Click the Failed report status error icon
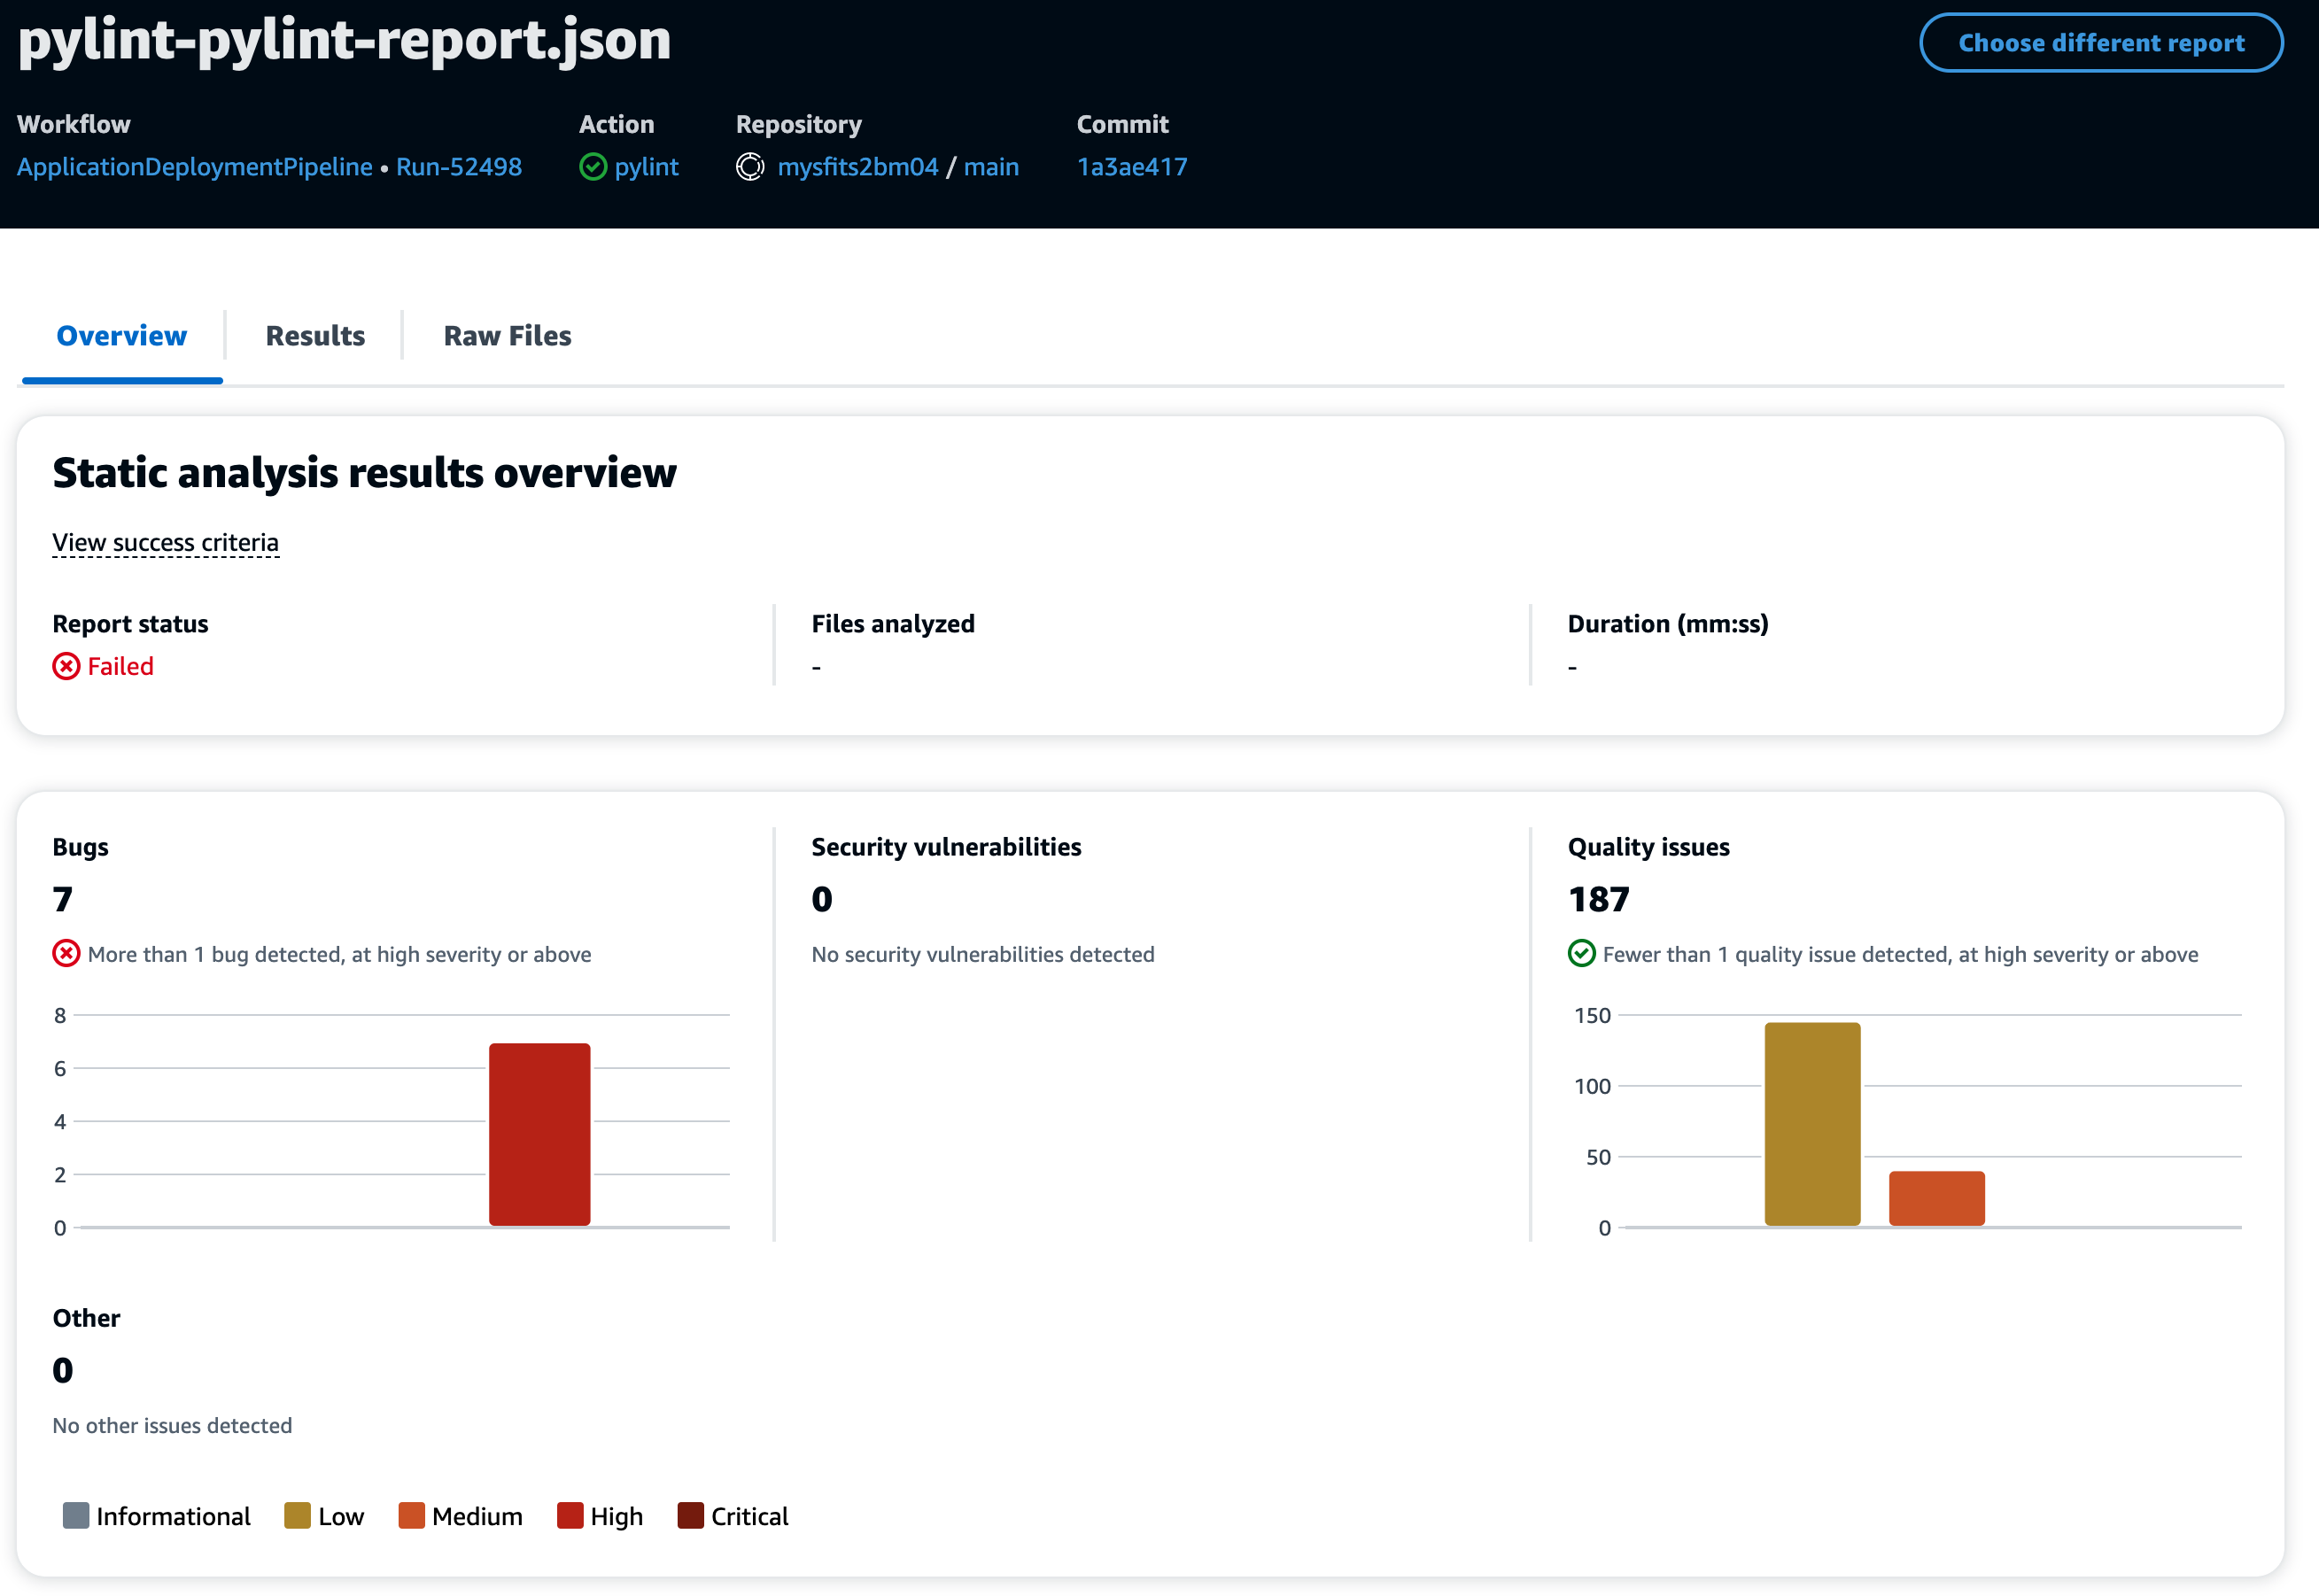This screenshot has height=1596, width=2319. coord(64,665)
